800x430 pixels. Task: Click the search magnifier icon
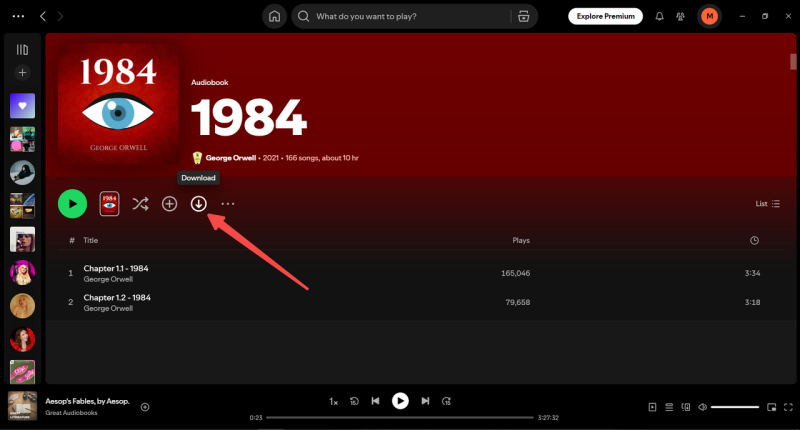[x=304, y=16]
